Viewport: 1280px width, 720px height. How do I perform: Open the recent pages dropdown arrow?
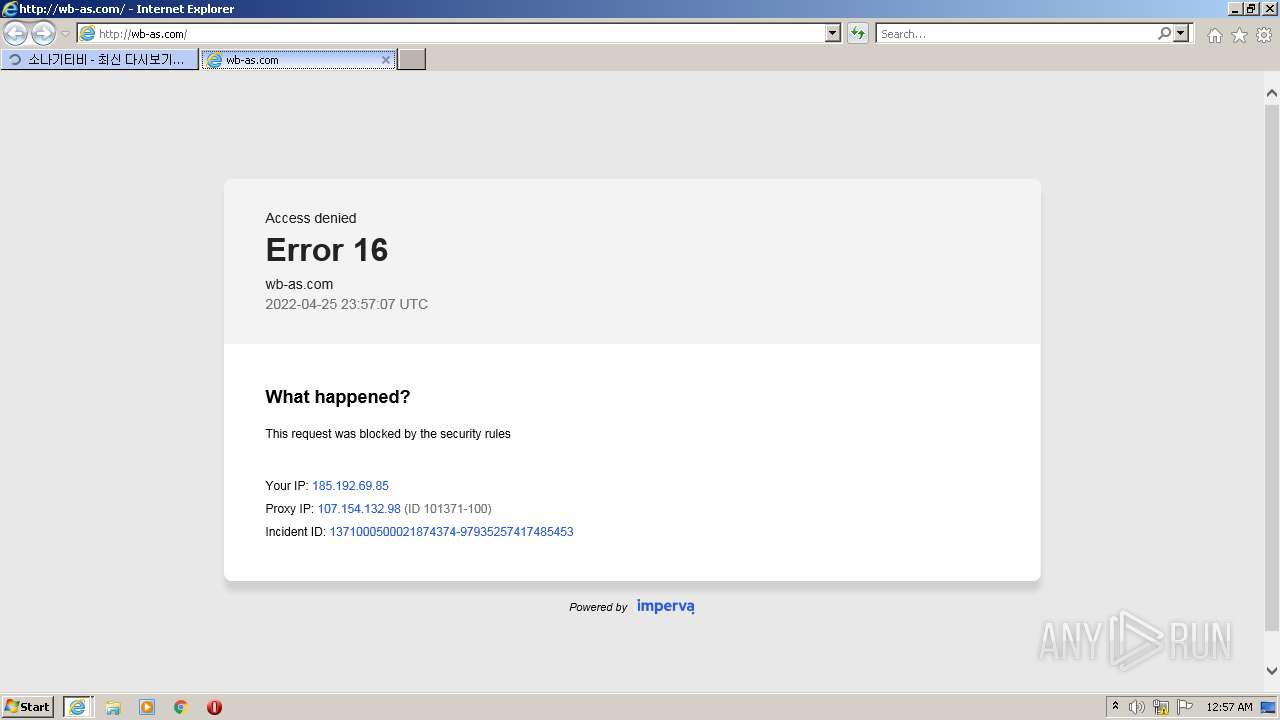pos(65,34)
